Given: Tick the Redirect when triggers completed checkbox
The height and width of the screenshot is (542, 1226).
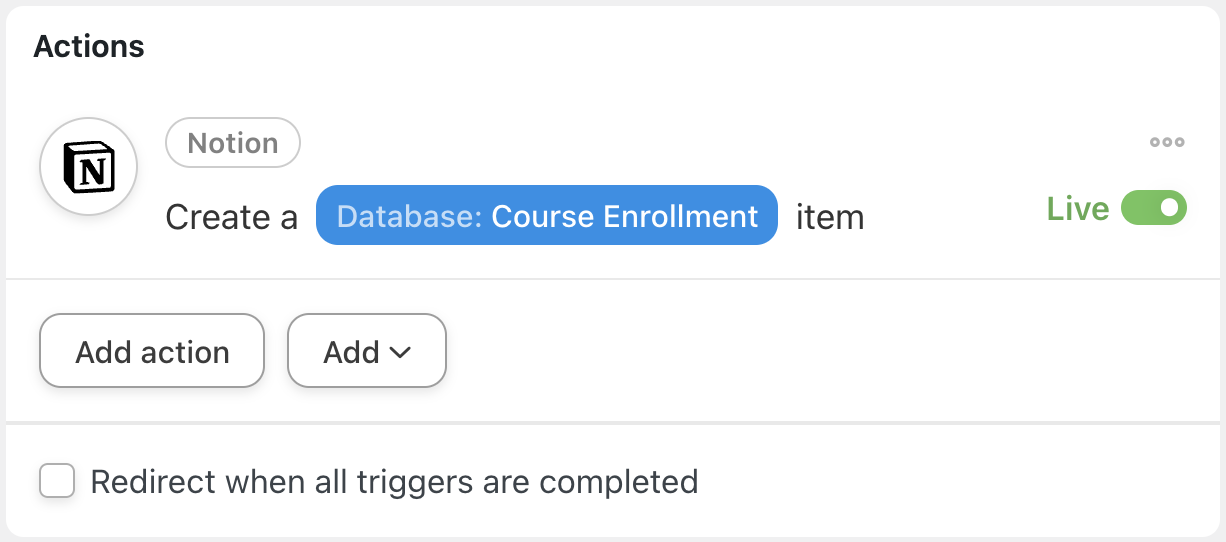Looking at the screenshot, I should 57,481.
